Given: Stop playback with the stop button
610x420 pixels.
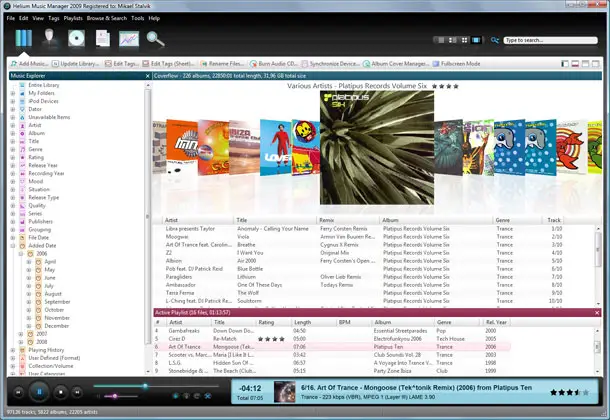Looking at the screenshot, I should 61,392.
